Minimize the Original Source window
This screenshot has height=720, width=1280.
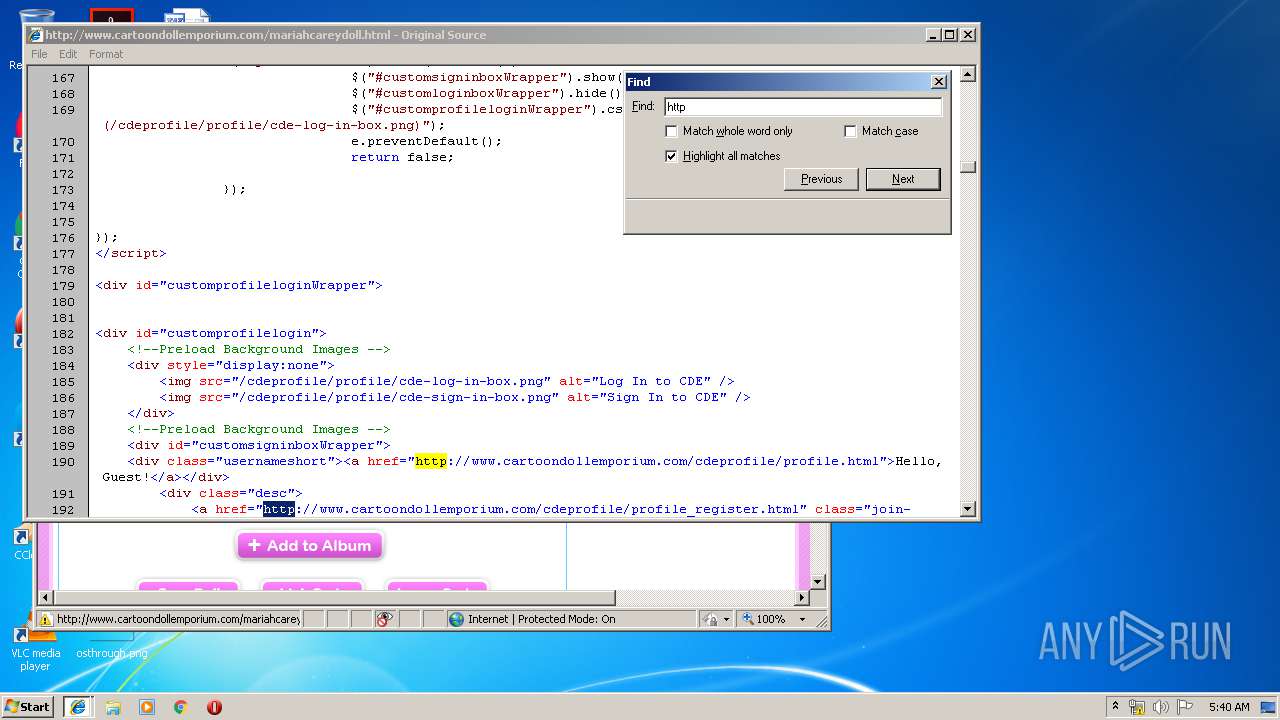click(933, 34)
